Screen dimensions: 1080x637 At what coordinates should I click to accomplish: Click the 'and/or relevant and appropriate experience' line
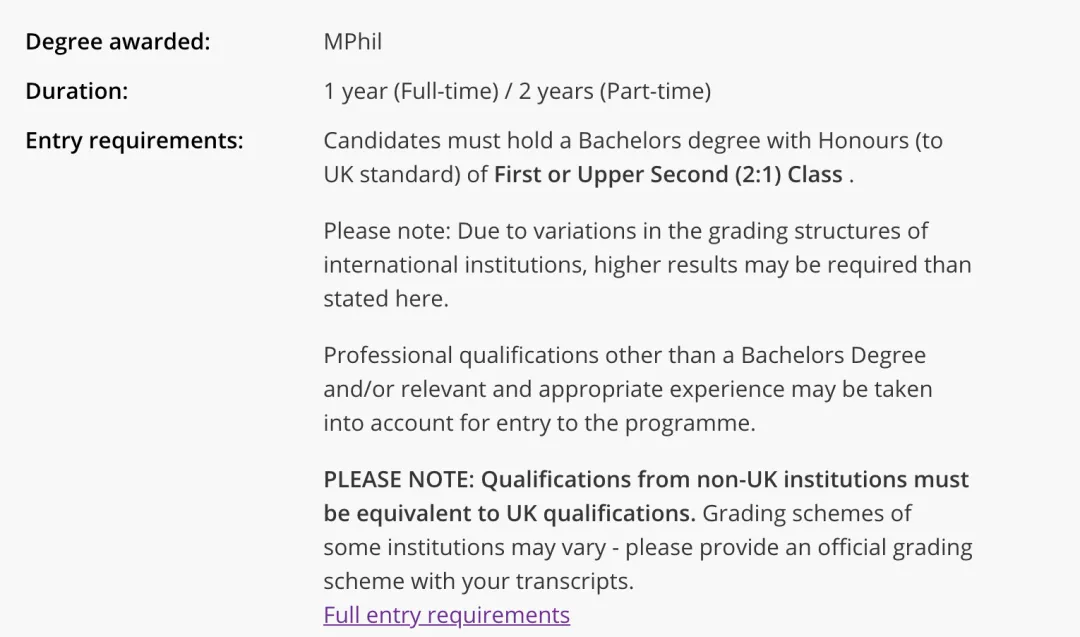(x=627, y=389)
